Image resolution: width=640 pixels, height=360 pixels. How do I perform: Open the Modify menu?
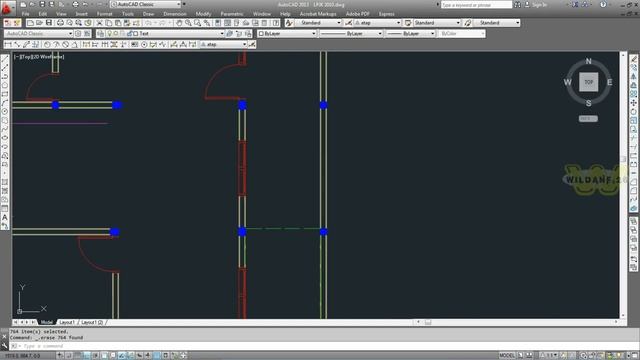click(203, 14)
